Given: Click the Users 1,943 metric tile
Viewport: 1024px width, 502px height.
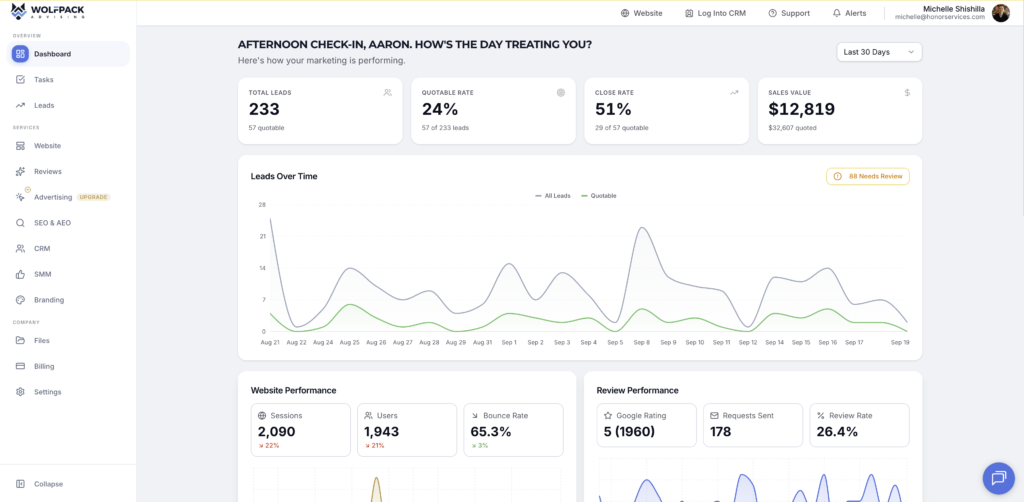Looking at the screenshot, I should pos(407,430).
